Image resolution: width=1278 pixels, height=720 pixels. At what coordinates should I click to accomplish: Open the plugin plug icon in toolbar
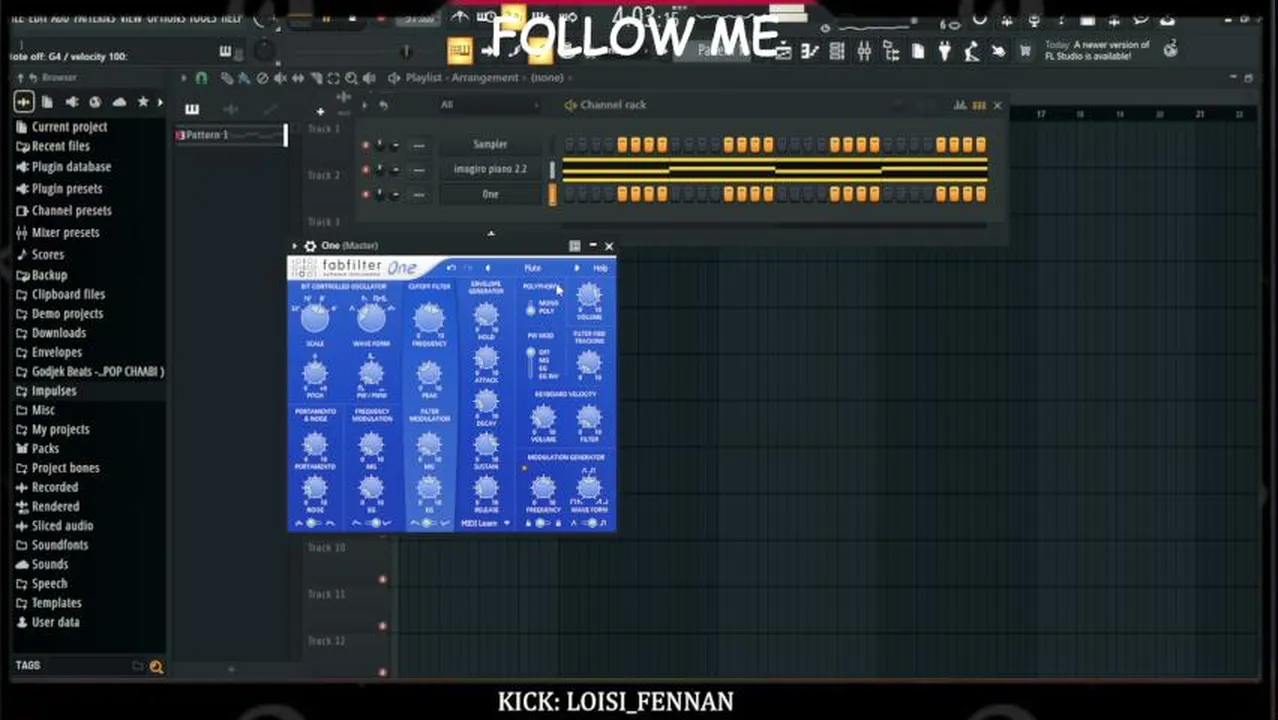pyautogui.click(x=944, y=51)
